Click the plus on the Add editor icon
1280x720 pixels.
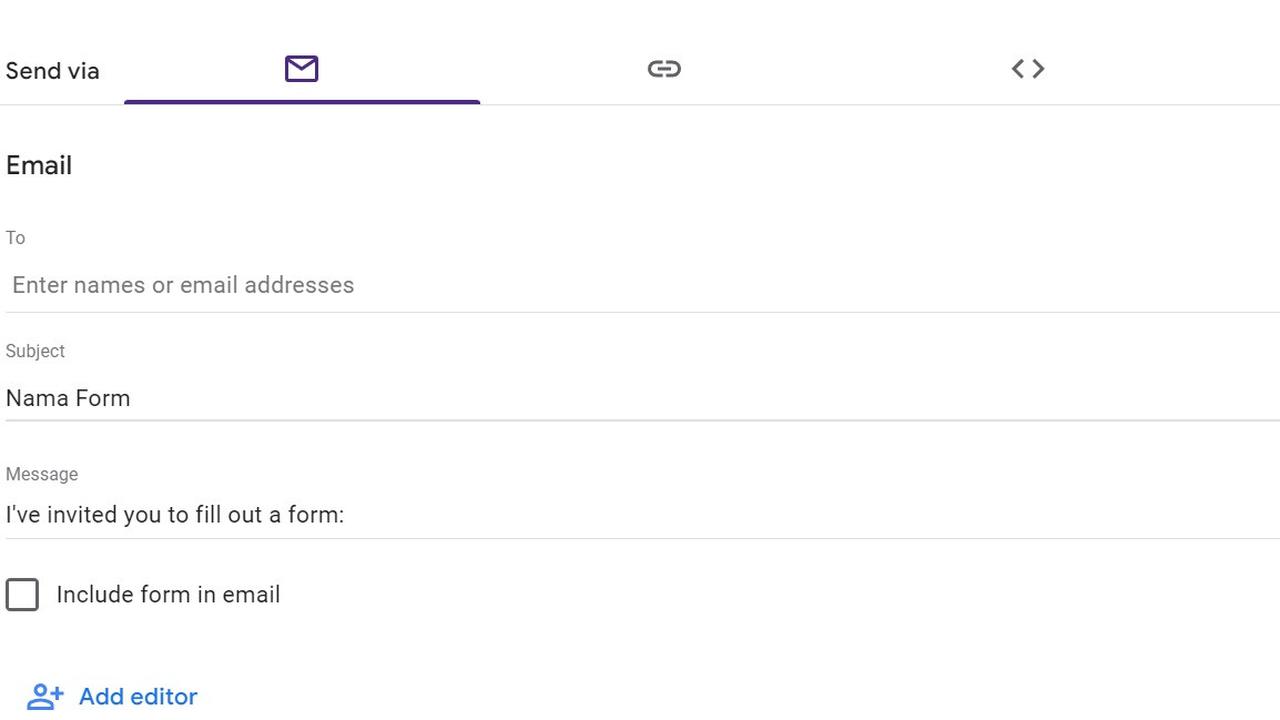[x=58, y=690]
